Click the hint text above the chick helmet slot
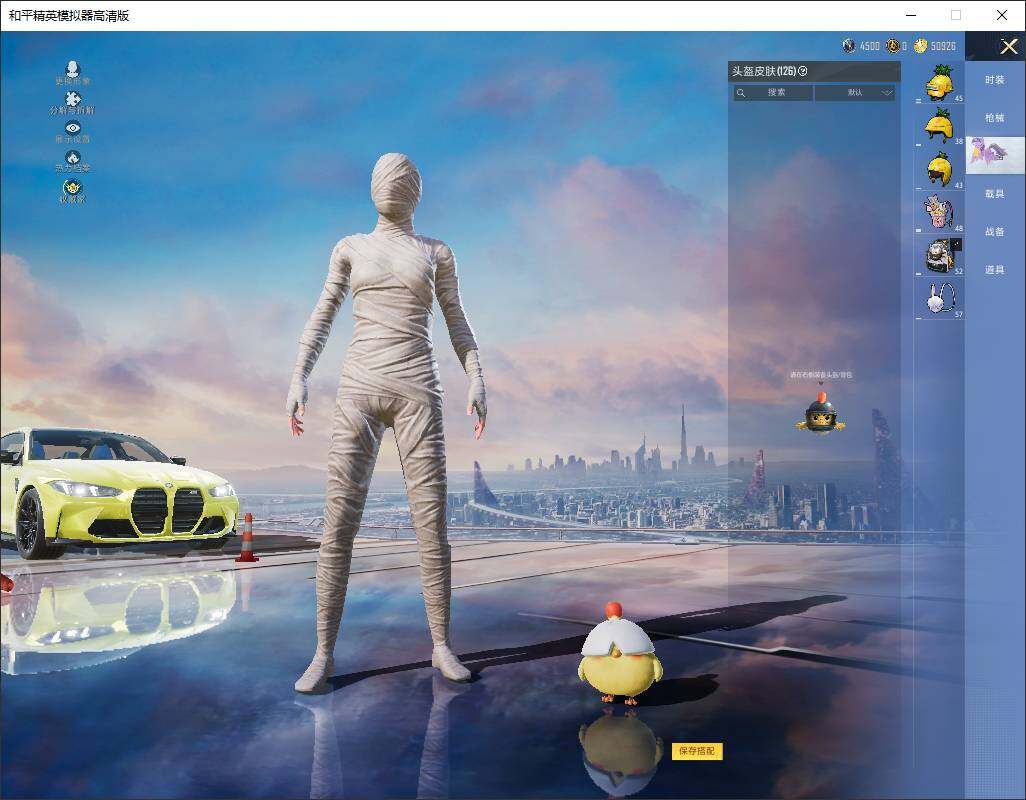The height and width of the screenshot is (800, 1026). pos(821,375)
